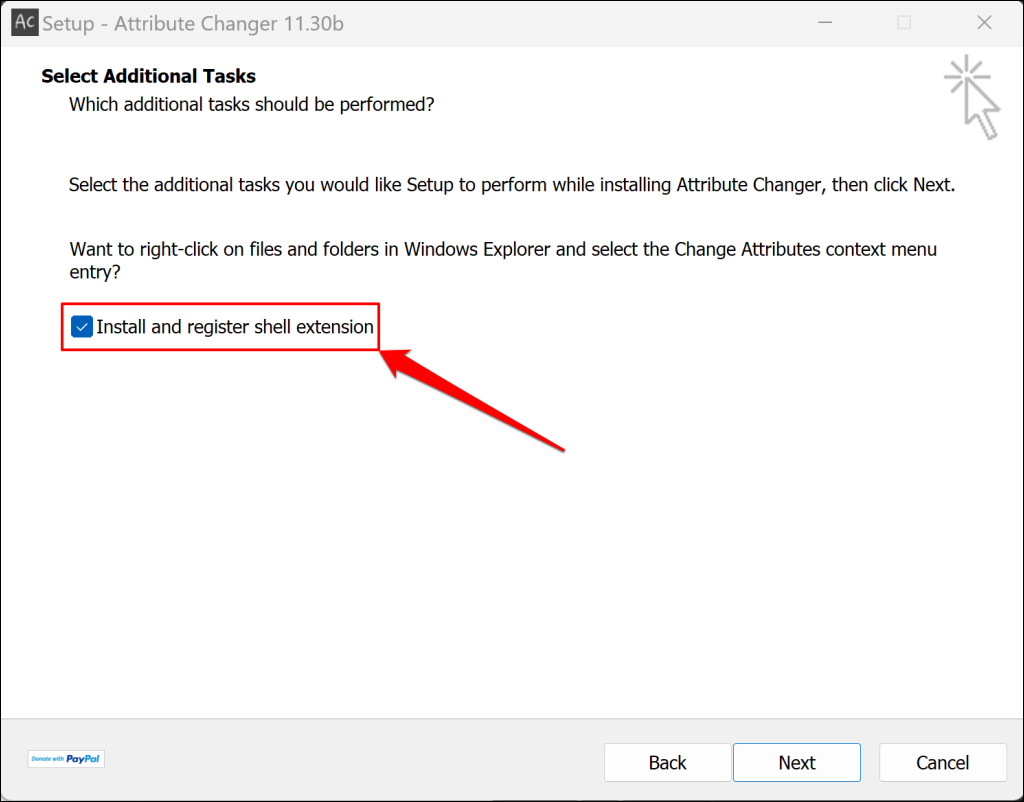Click the Next button
Image resolution: width=1024 pixels, height=802 pixels.
(x=796, y=762)
